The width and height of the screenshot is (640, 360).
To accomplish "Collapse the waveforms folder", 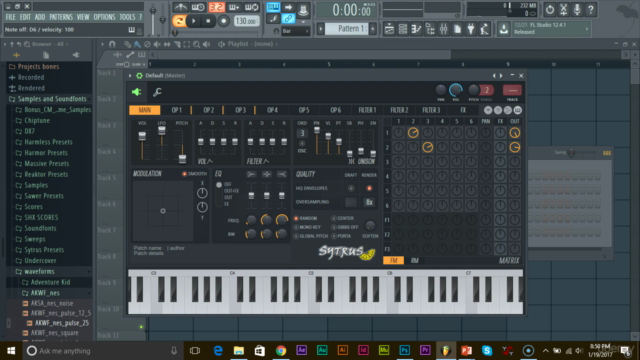I will click(39, 271).
